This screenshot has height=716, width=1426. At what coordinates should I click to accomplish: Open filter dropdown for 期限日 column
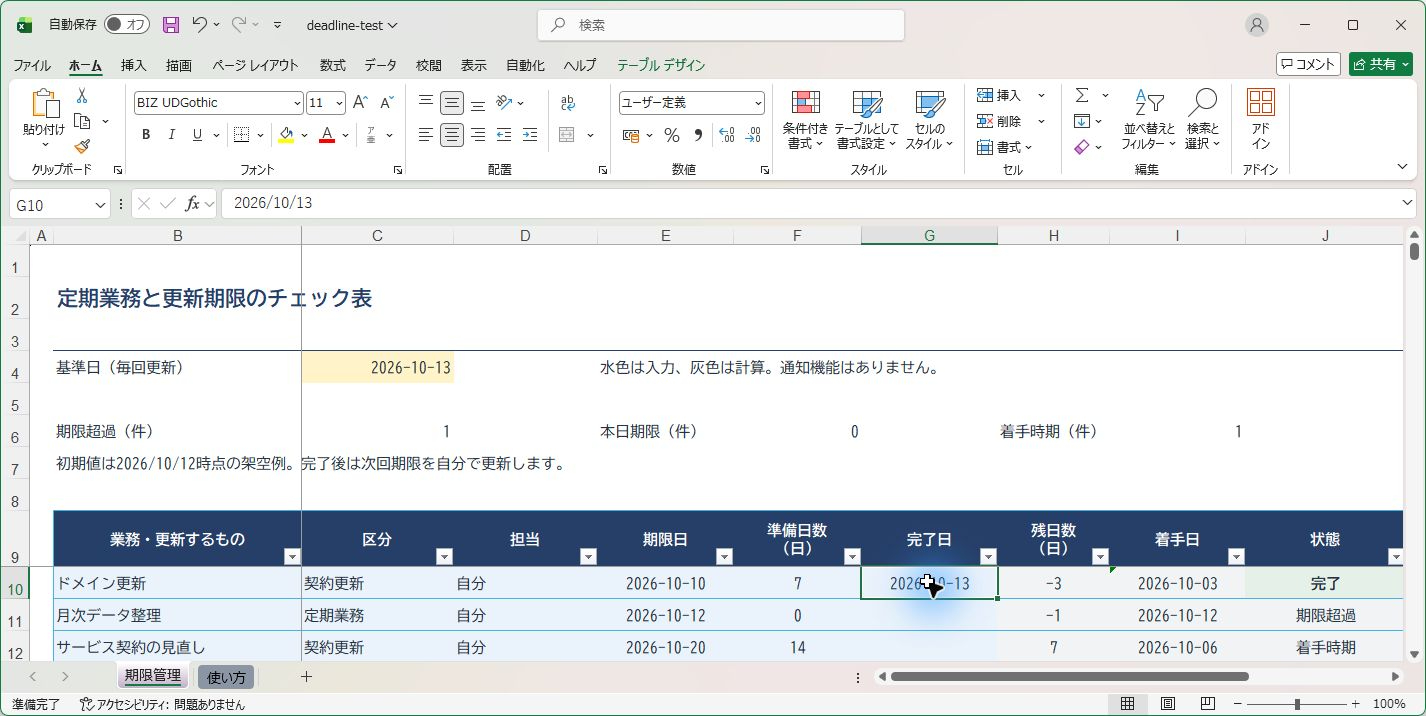coord(724,556)
